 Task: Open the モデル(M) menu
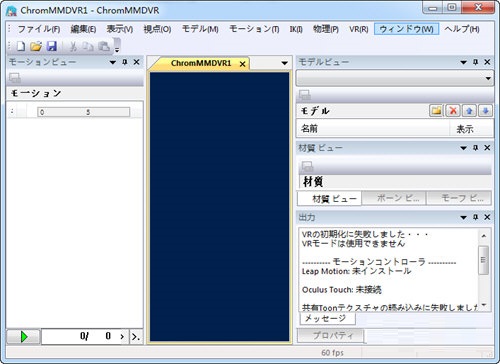[x=200, y=29]
